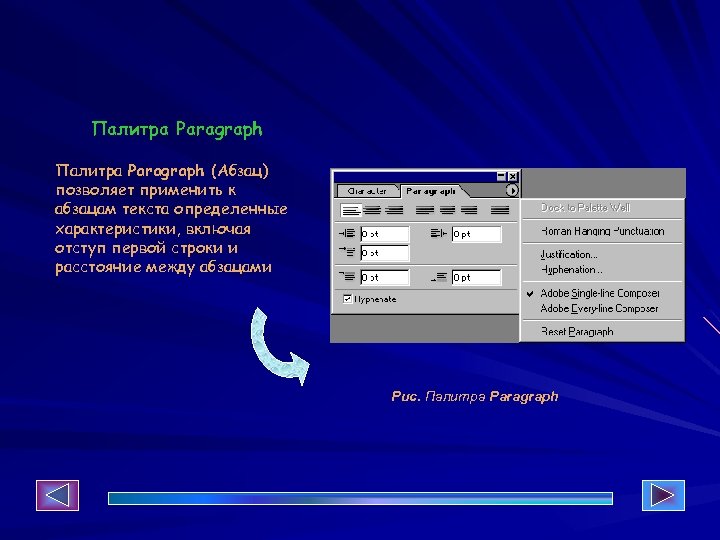The image size is (720, 540).
Task: Click the slide progress bar
Action: [x=360, y=498]
